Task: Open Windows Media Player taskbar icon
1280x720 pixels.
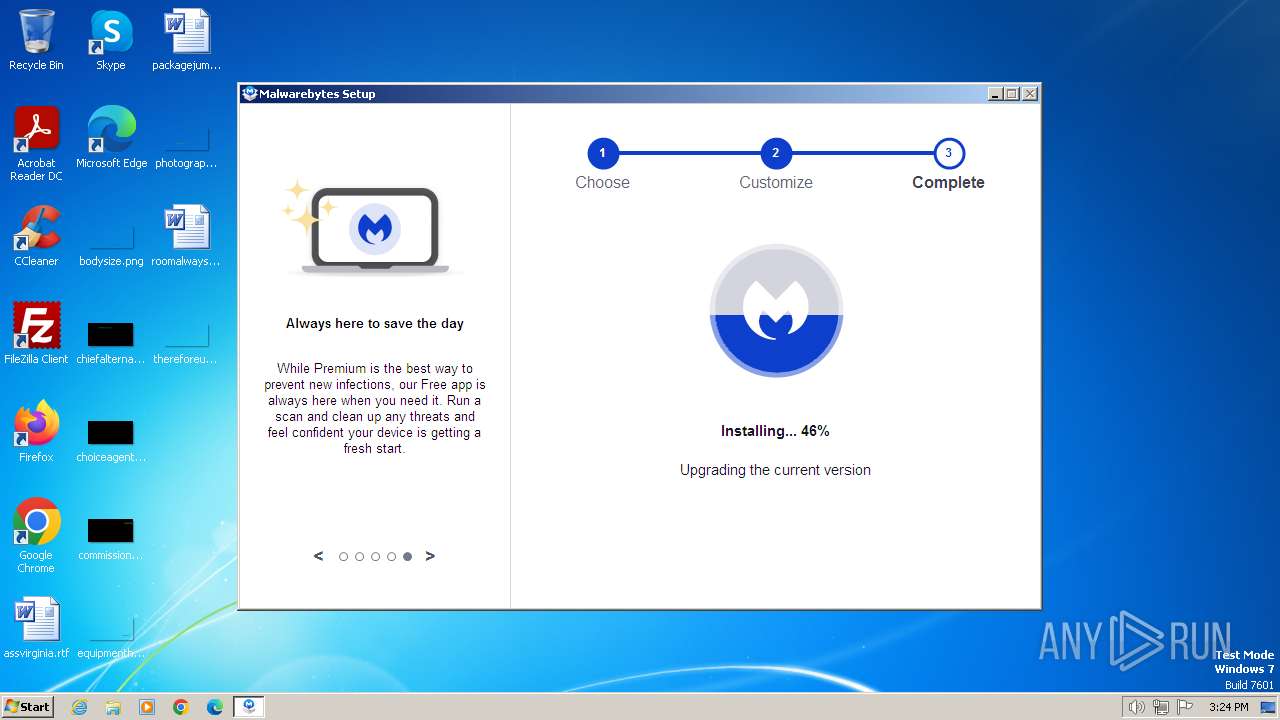Action: [x=147, y=707]
